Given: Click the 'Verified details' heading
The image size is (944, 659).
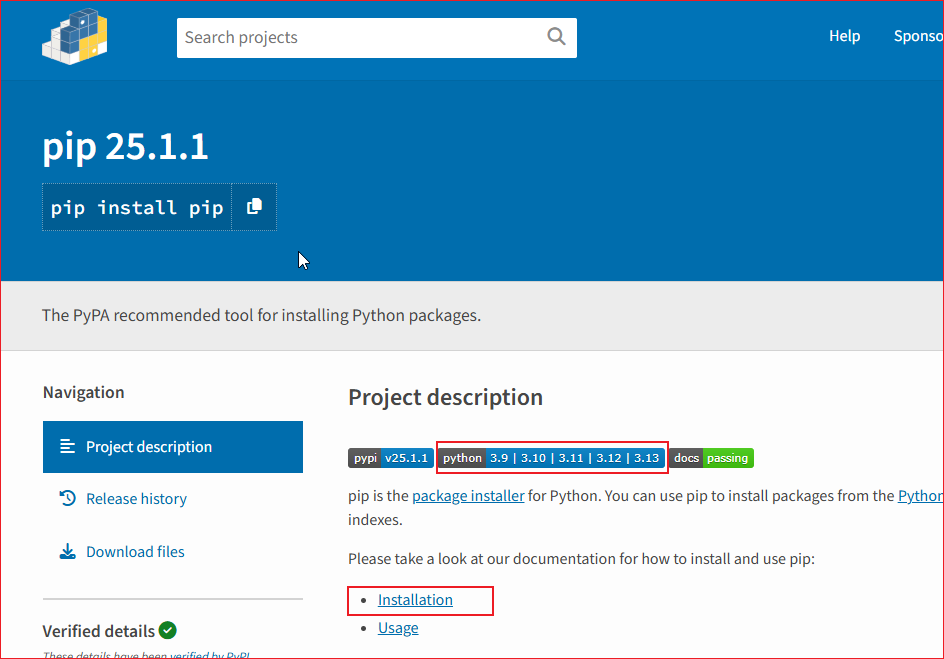Looking at the screenshot, I should click(98, 631).
